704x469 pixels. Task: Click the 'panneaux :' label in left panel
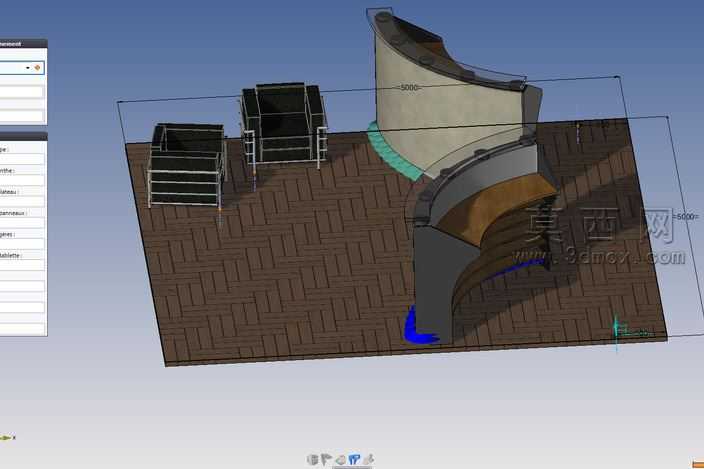tap(13, 213)
